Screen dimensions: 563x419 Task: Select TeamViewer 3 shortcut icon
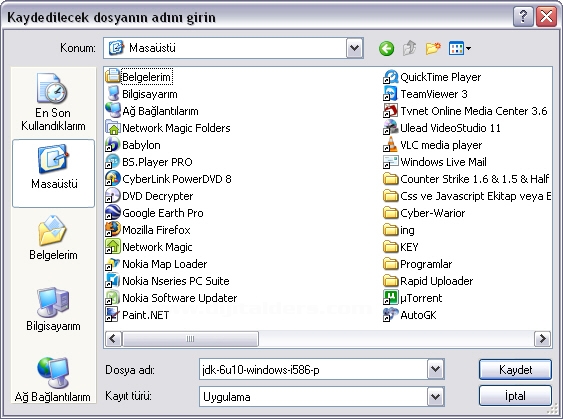tap(391, 94)
